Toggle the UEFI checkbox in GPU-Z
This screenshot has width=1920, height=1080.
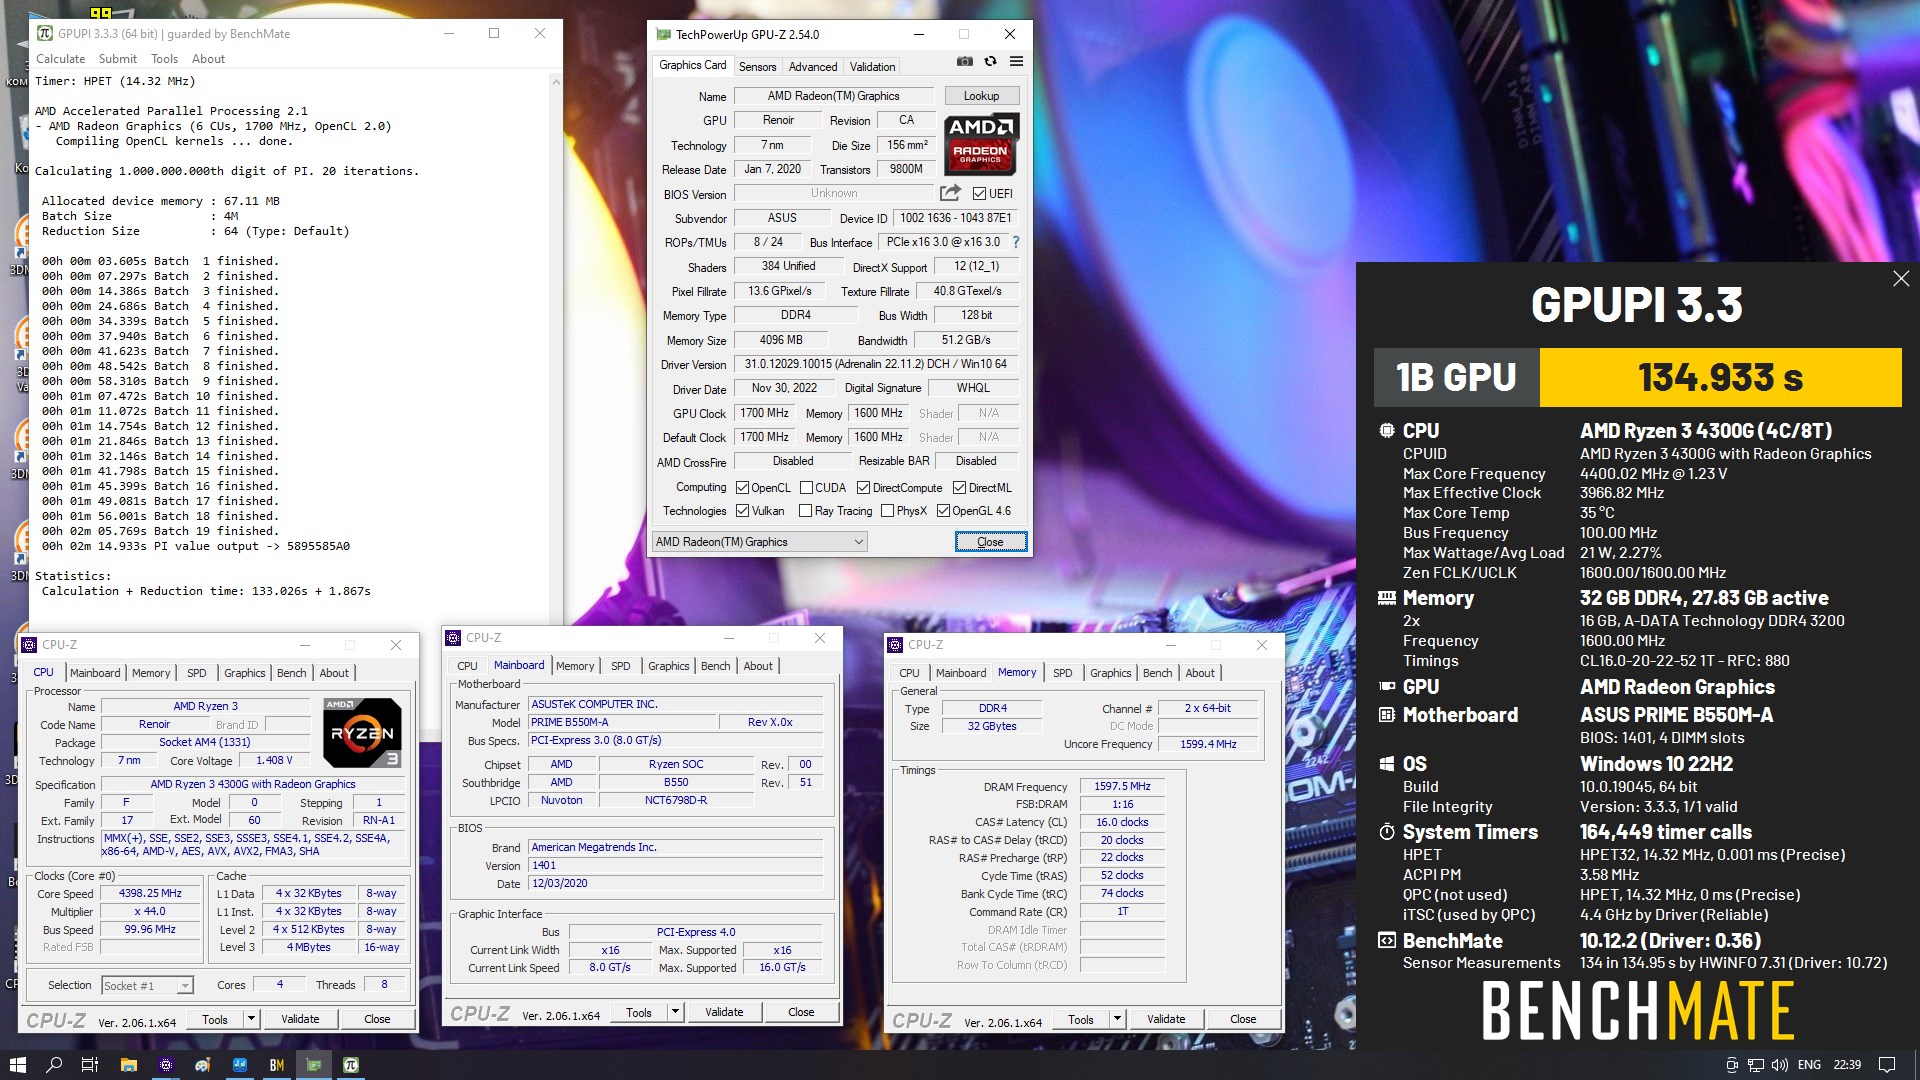[979, 193]
